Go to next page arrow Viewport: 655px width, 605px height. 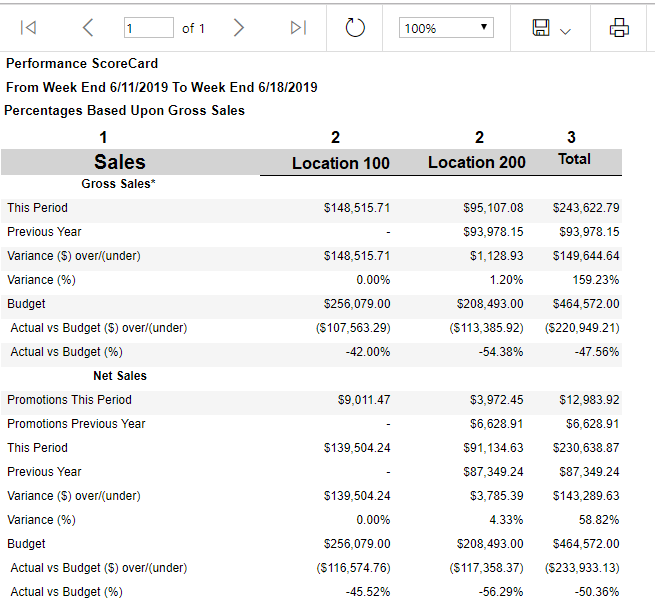click(238, 28)
